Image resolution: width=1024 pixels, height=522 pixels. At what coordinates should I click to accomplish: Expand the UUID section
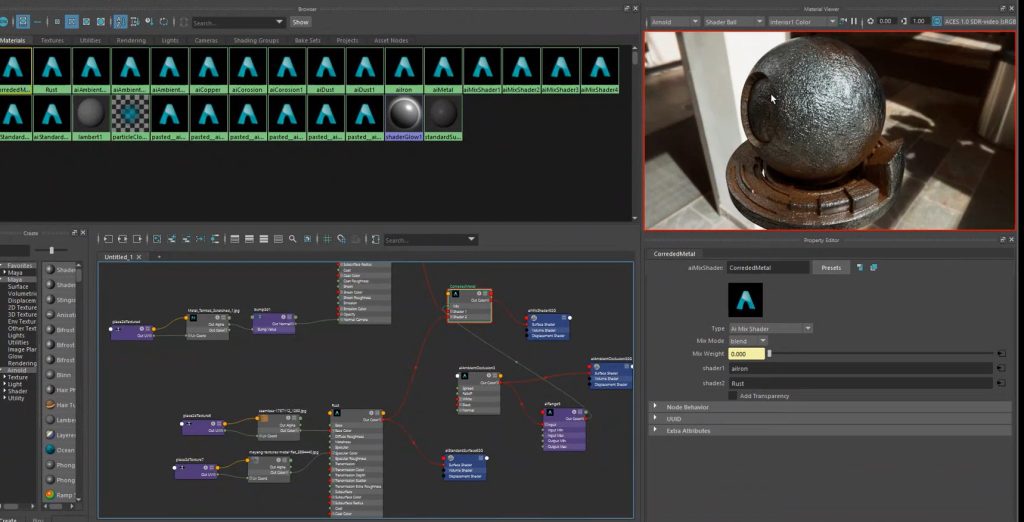[829, 419]
